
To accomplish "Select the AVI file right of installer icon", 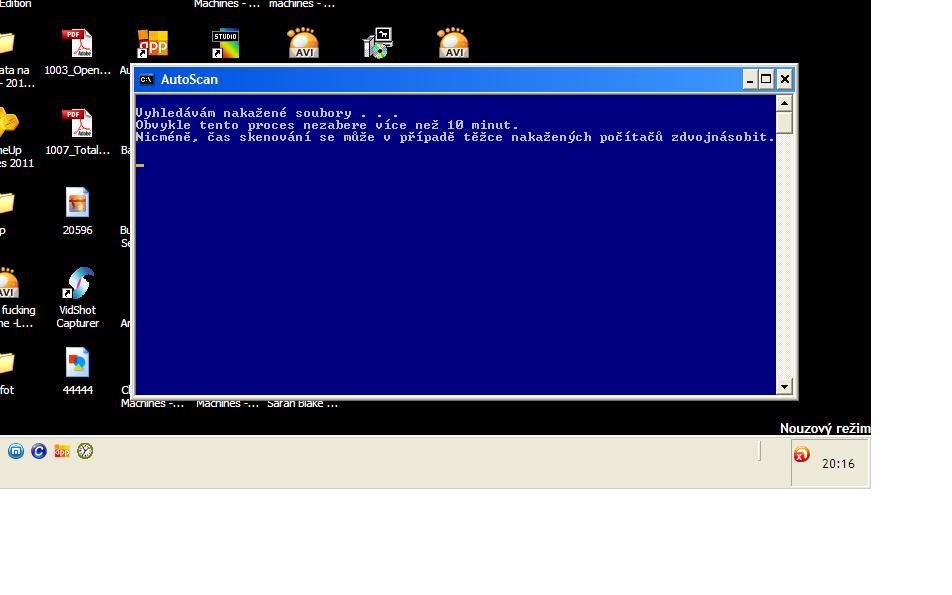I will 453,44.
